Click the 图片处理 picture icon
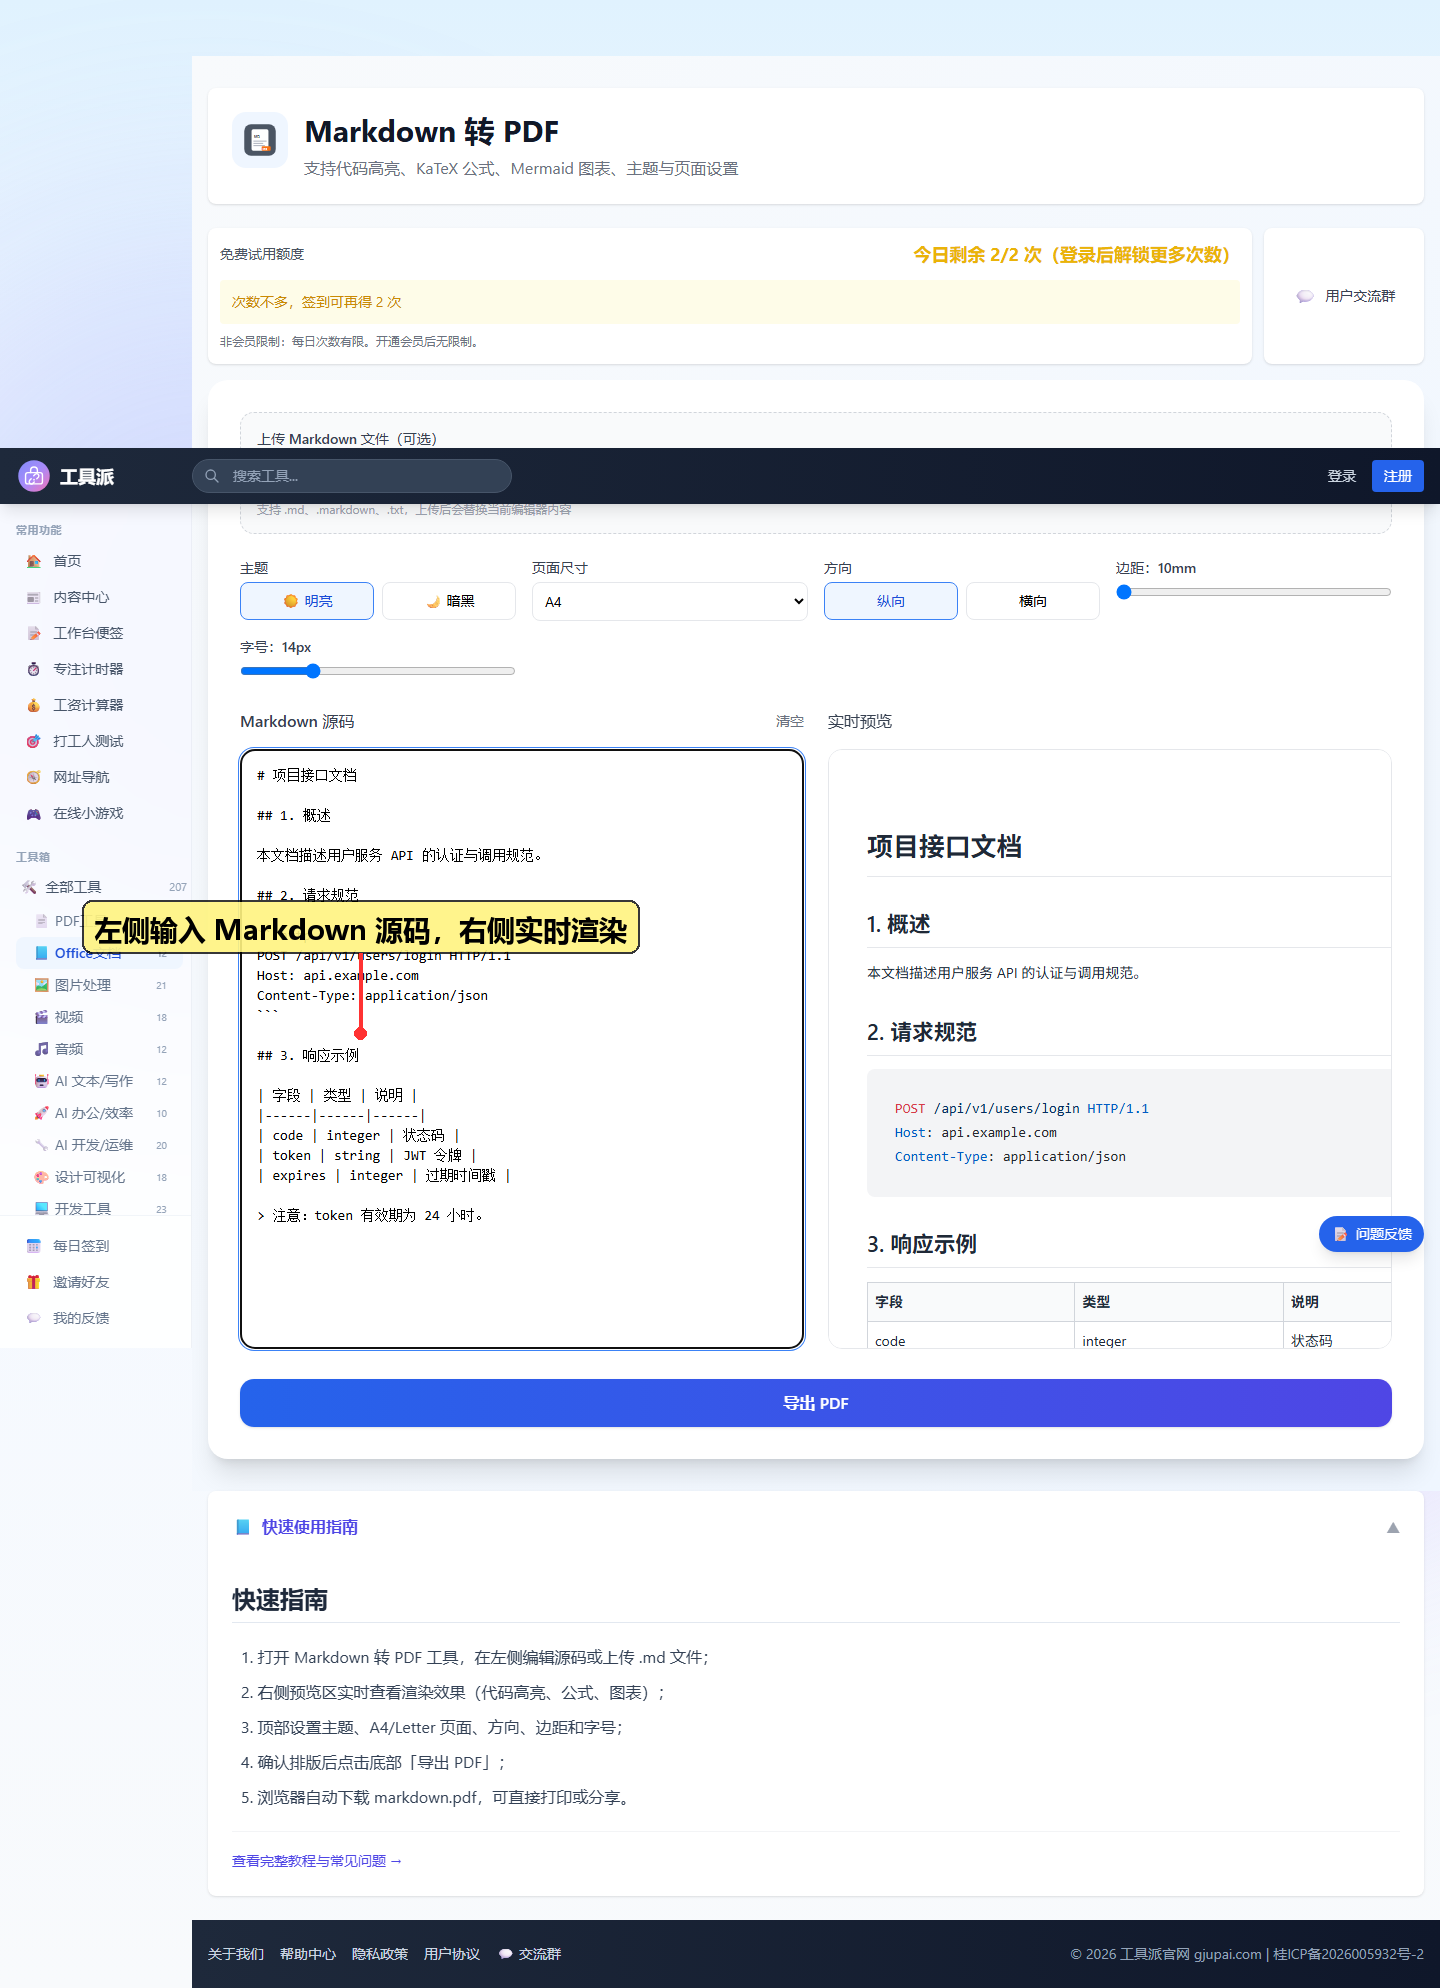The height and width of the screenshot is (1988, 1440). [x=42, y=985]
